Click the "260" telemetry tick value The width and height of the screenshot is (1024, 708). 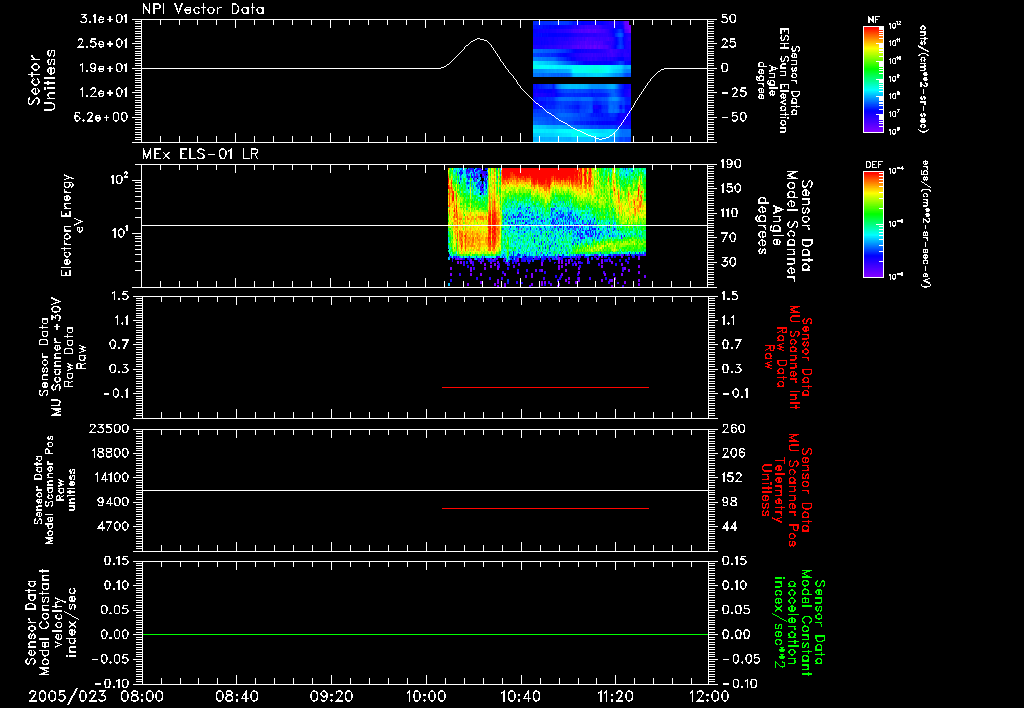(x=733, y=428)
